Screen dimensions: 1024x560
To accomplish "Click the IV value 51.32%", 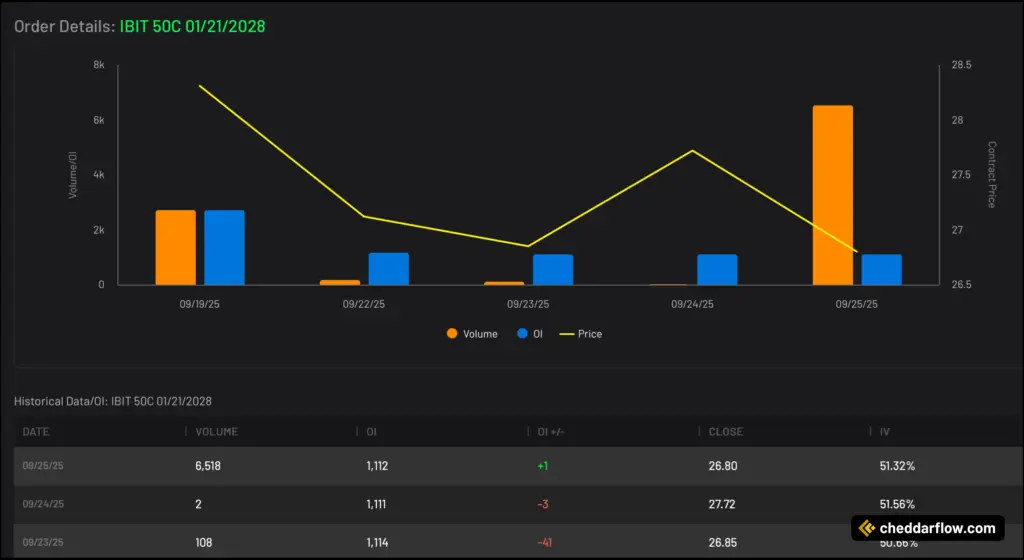I will point(897,466).
